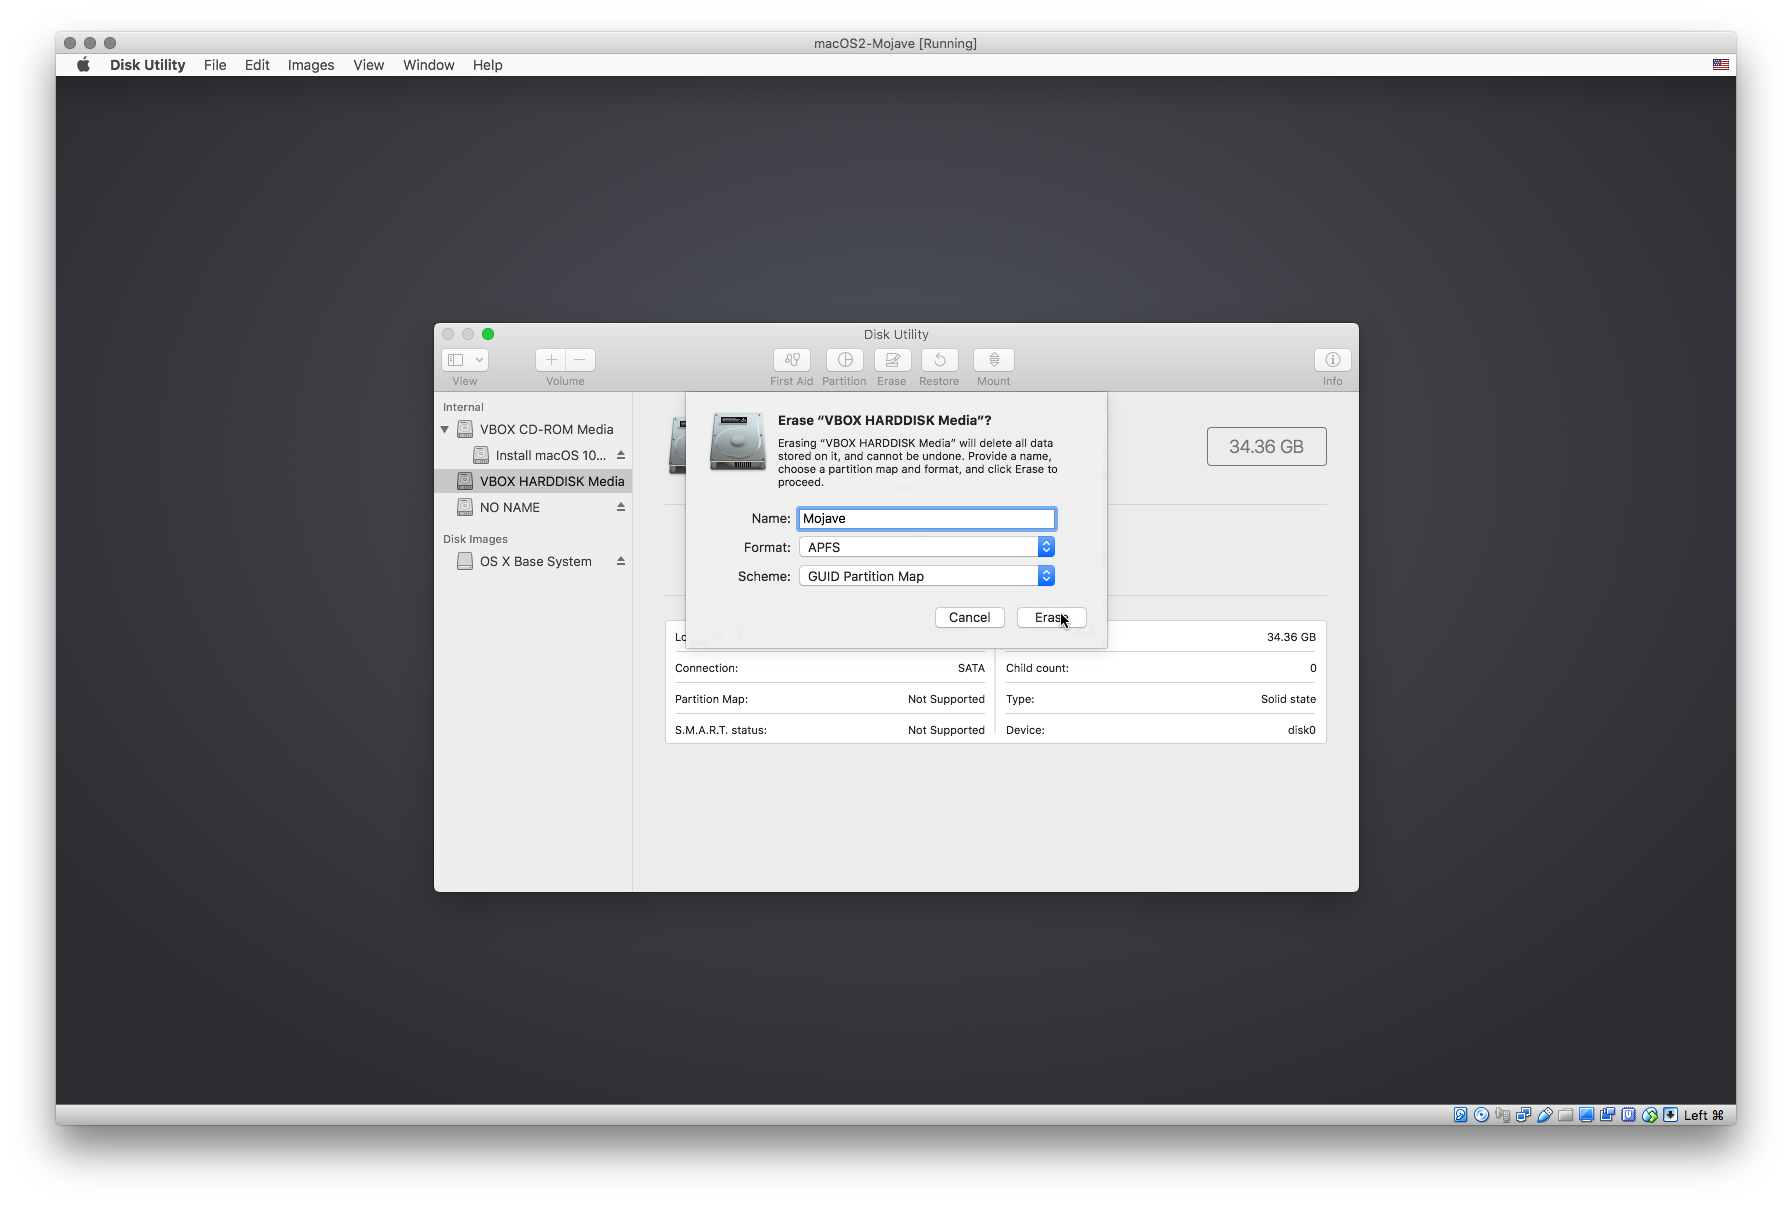Eject Install macOS 10 volume
Image resolution: width=1792 pixels, height=1205 pixels.
(x=621, y=455)
